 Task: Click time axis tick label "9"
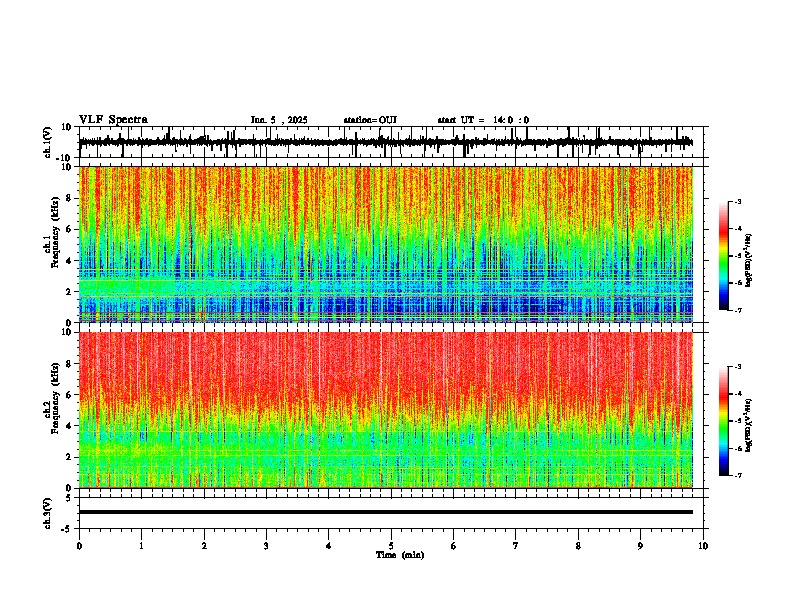640,546
